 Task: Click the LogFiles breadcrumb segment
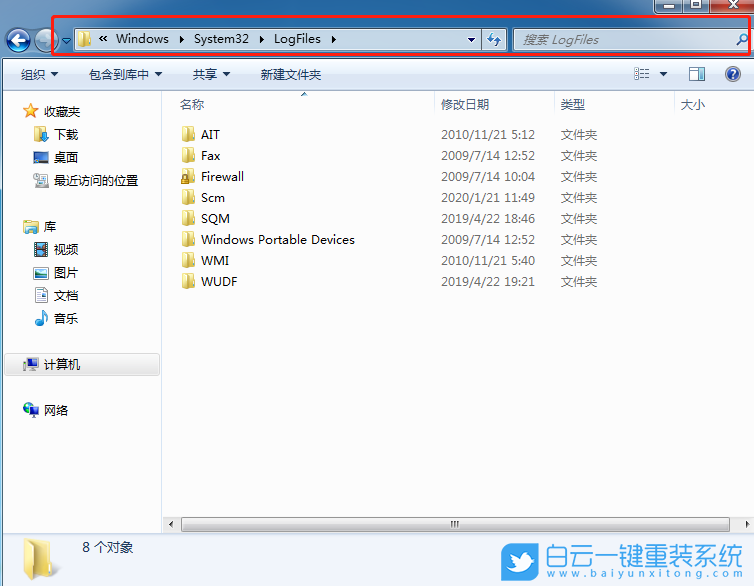tap(297, 39)
